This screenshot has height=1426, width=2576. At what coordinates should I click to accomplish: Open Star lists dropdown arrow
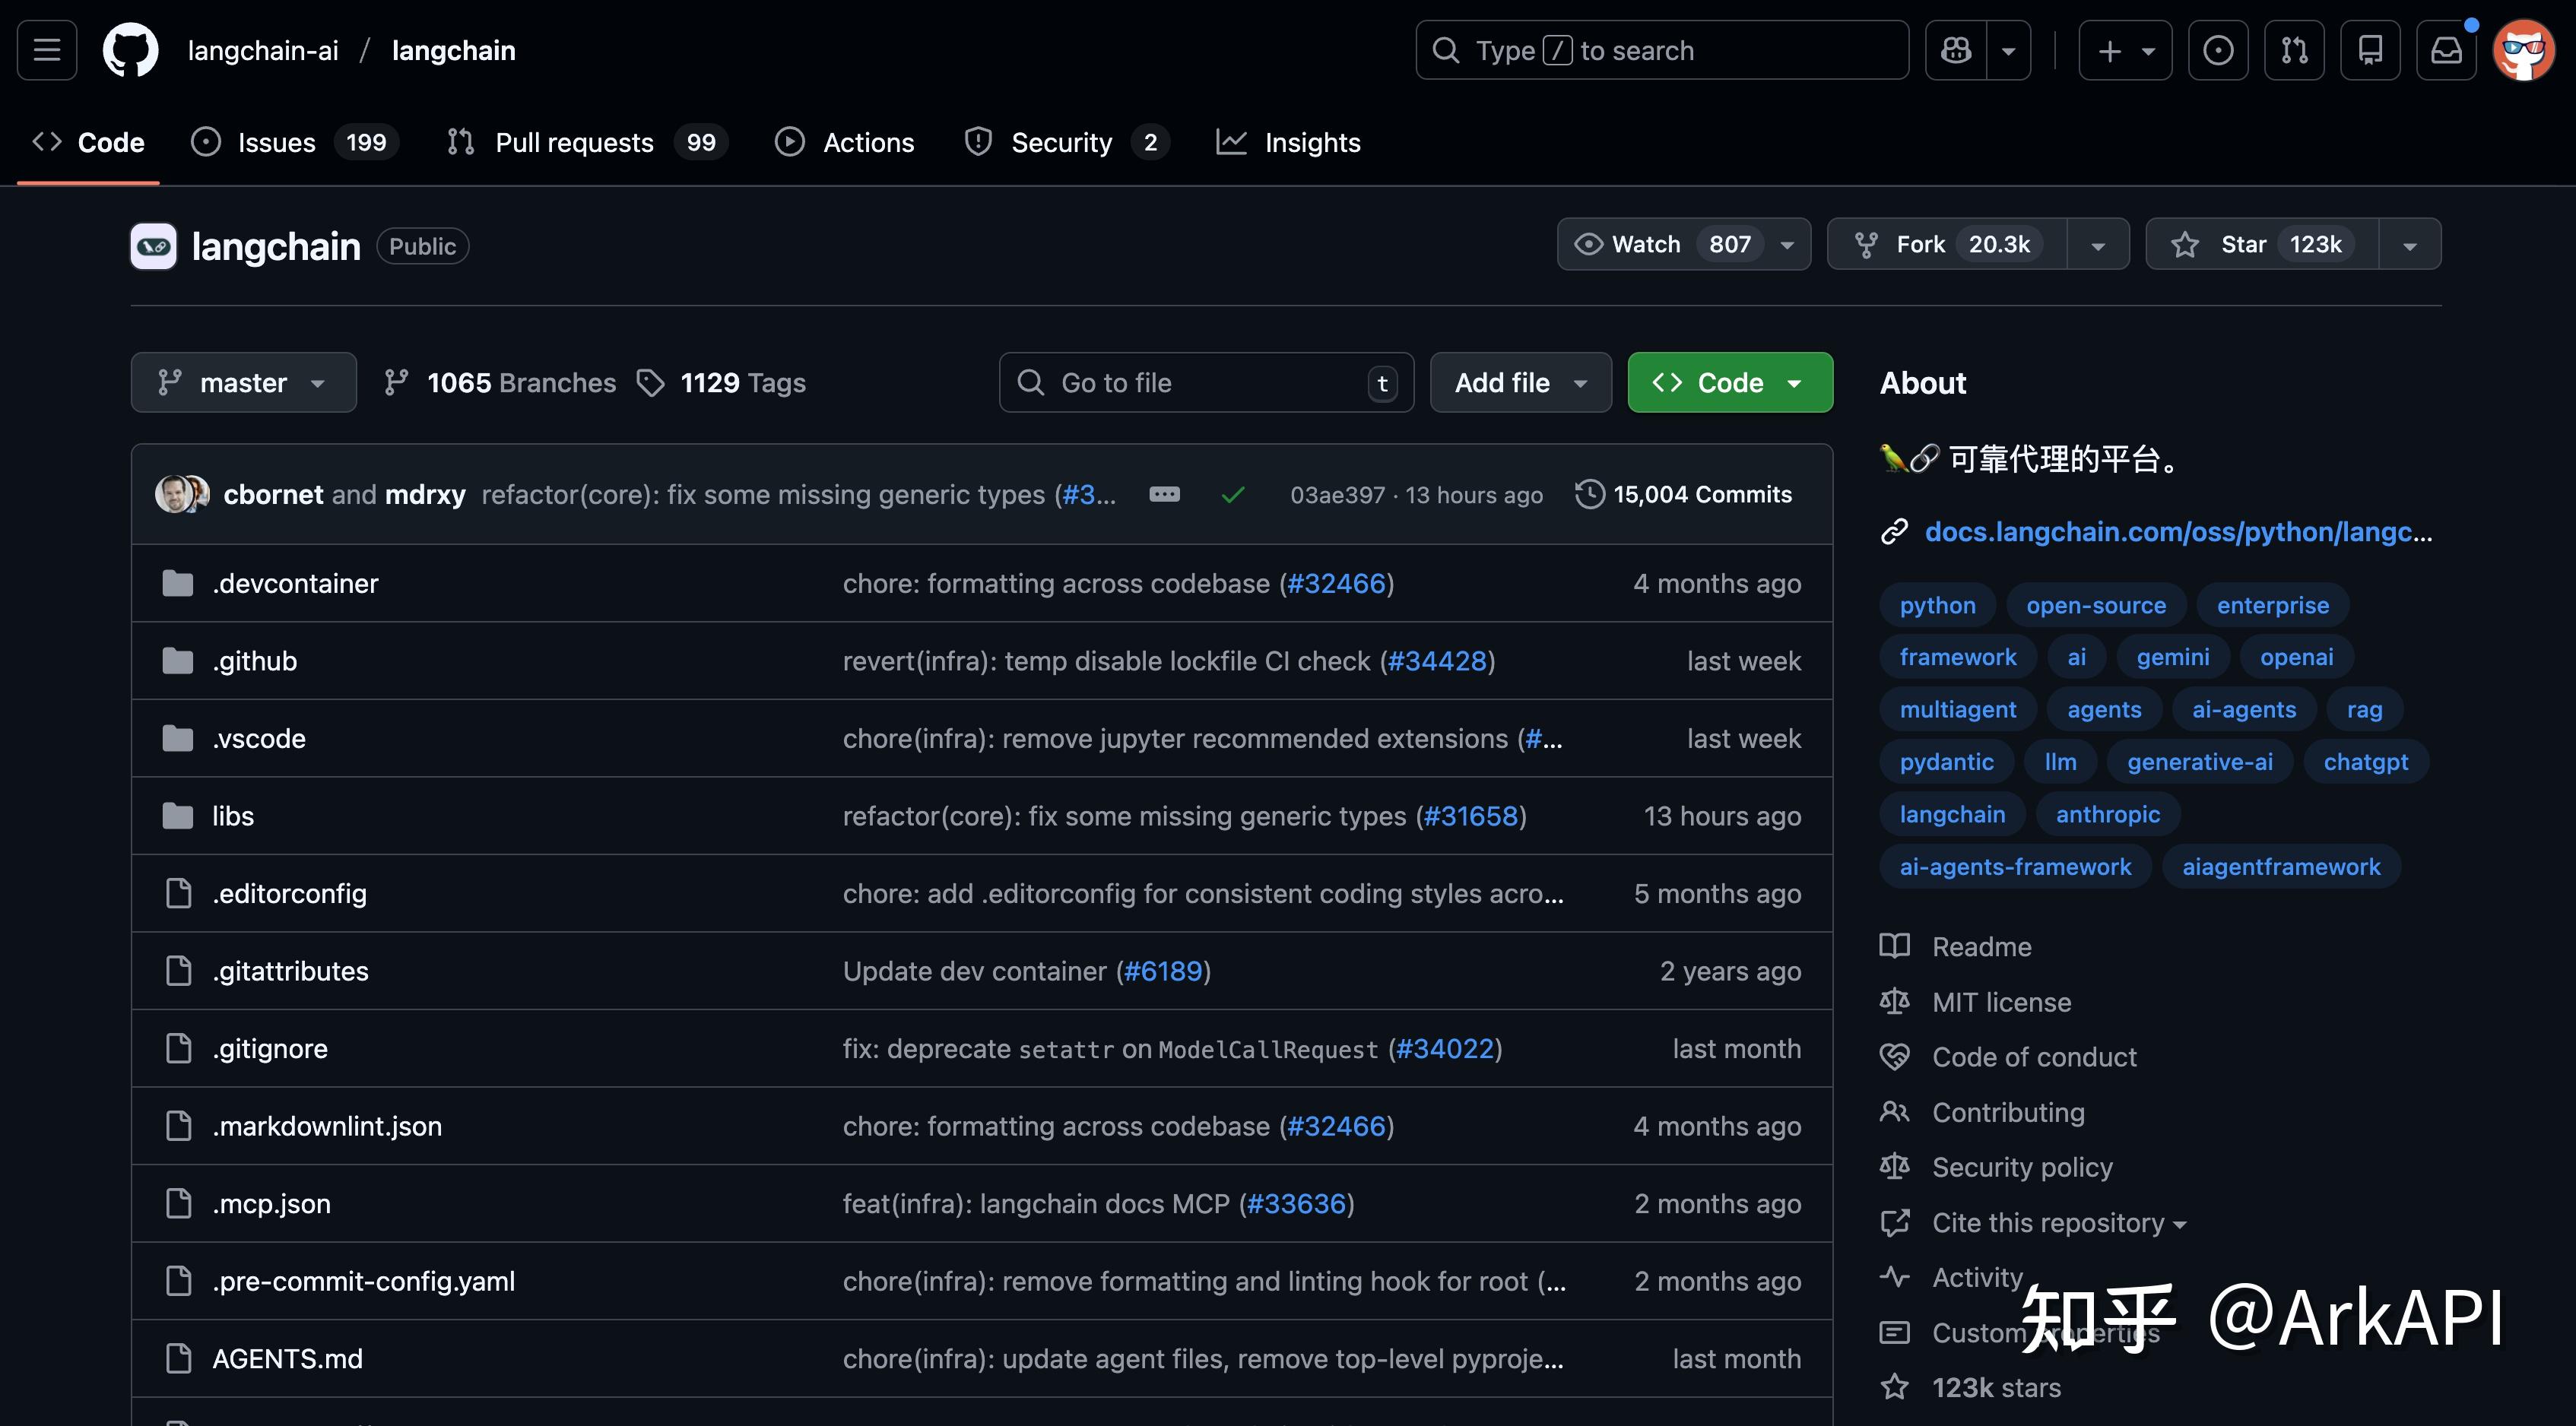pos(2409,244)
